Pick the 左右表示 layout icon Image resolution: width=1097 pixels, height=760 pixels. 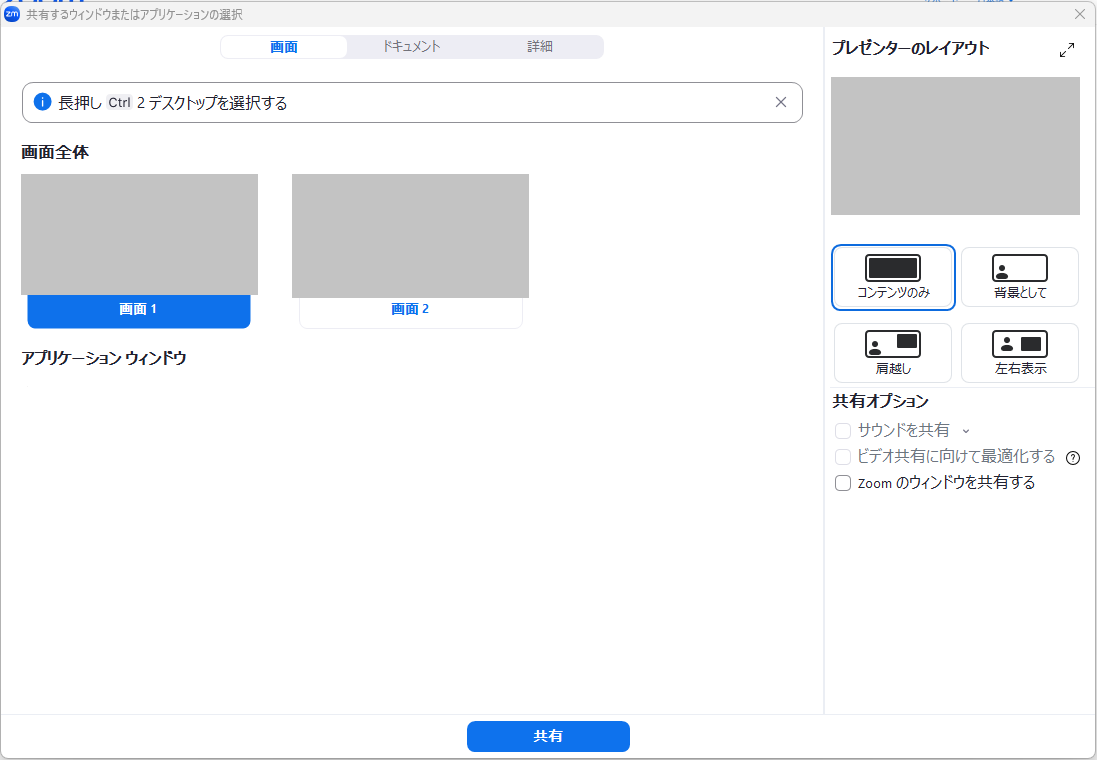pos(1019,345)
